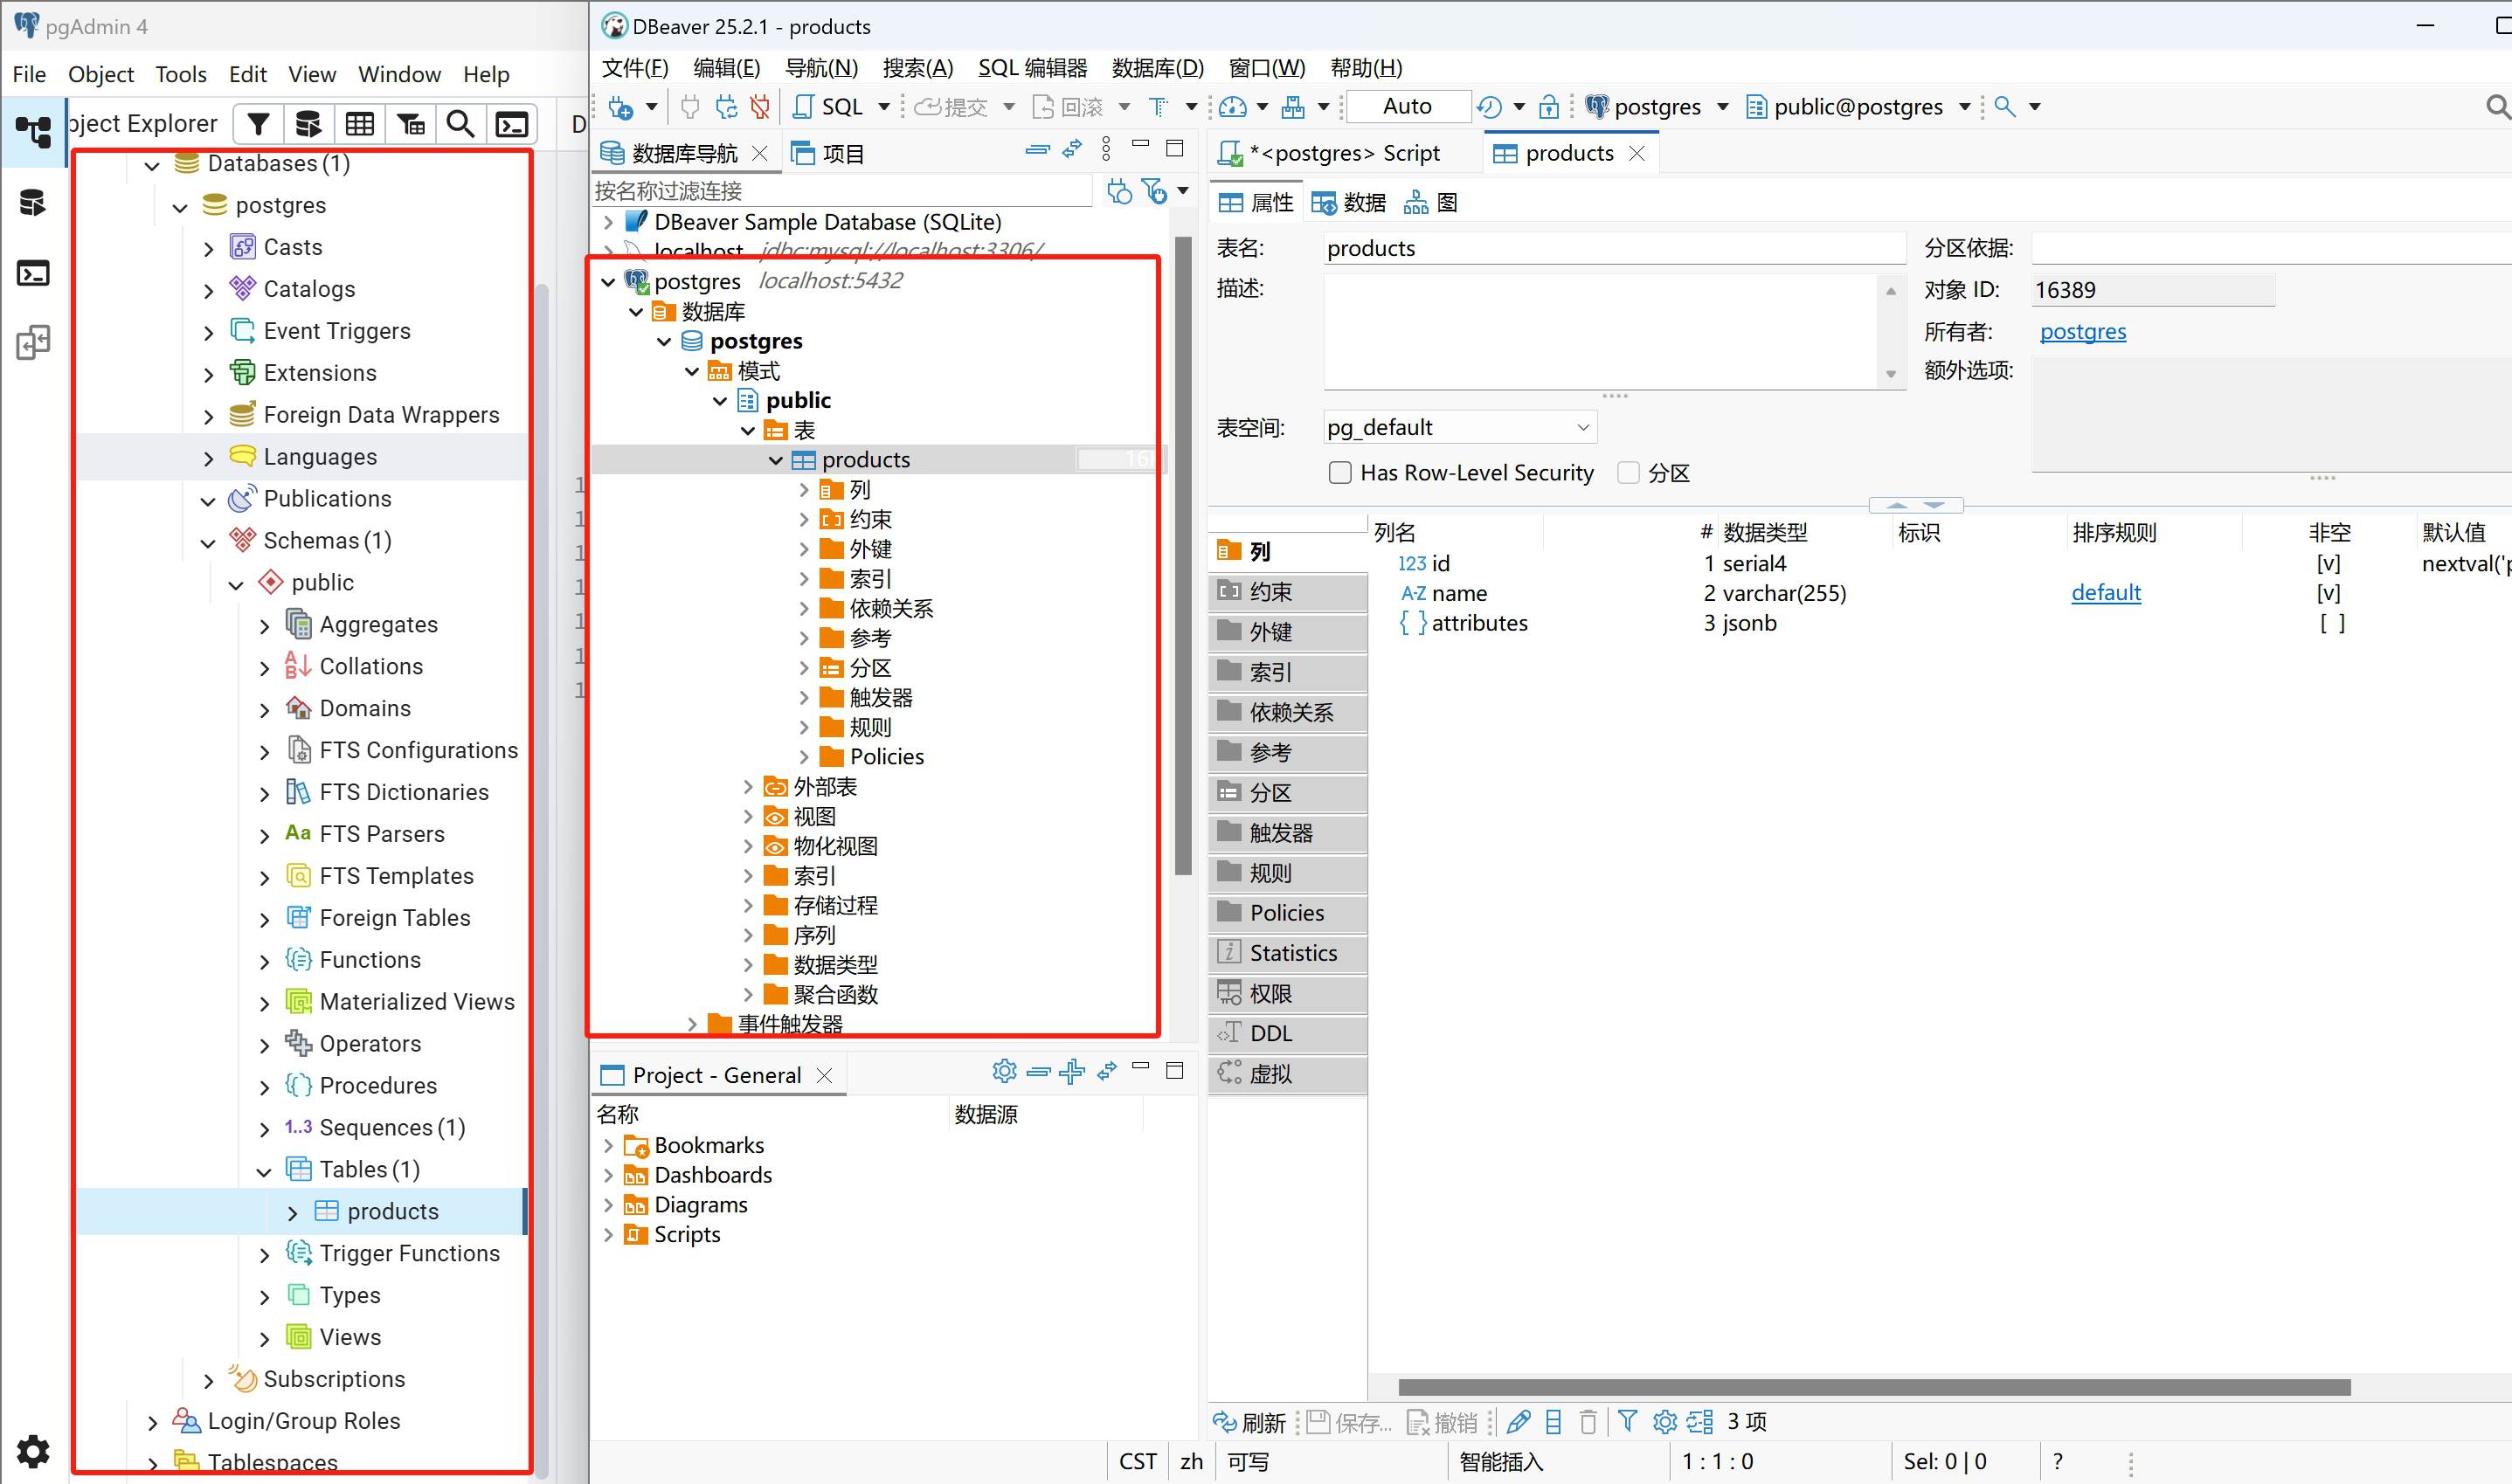
Task: Click DBeaver disconnect red plug icon
Action: (x=761, y=106)
